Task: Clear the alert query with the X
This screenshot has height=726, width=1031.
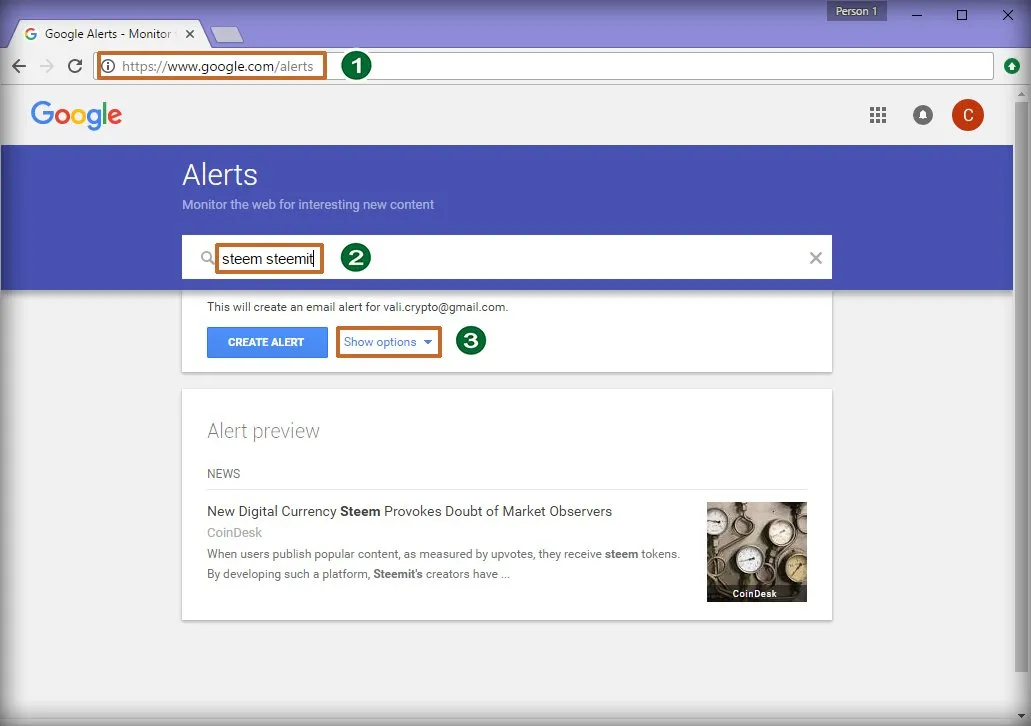Action: [x=815, y=258]
